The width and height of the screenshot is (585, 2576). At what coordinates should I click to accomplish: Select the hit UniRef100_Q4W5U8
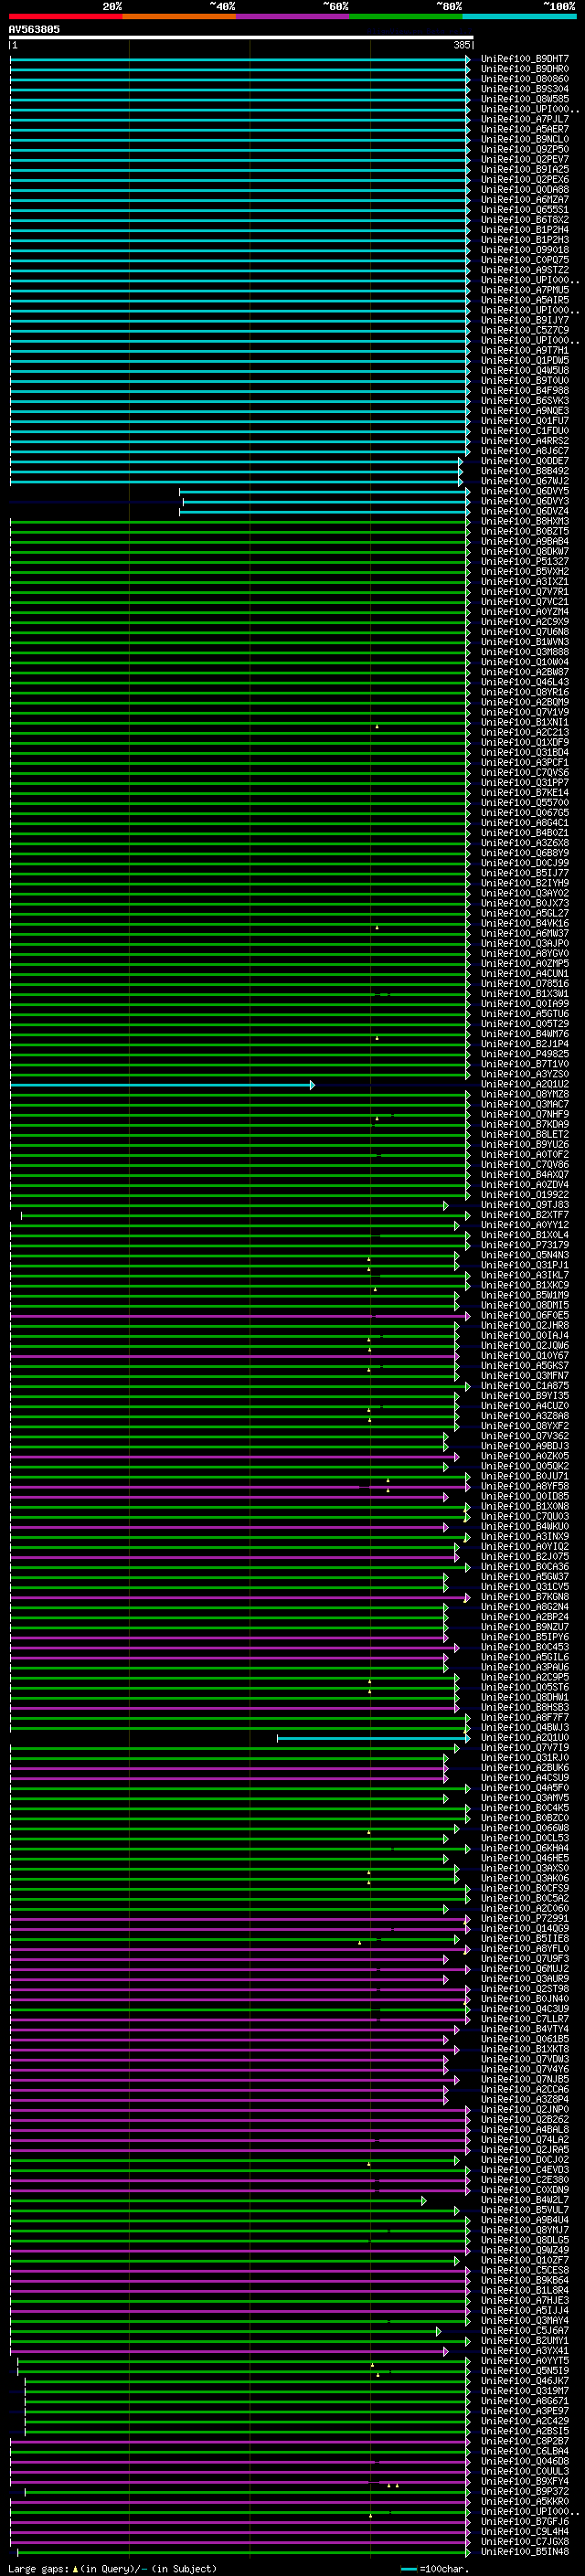click(525, 371)
